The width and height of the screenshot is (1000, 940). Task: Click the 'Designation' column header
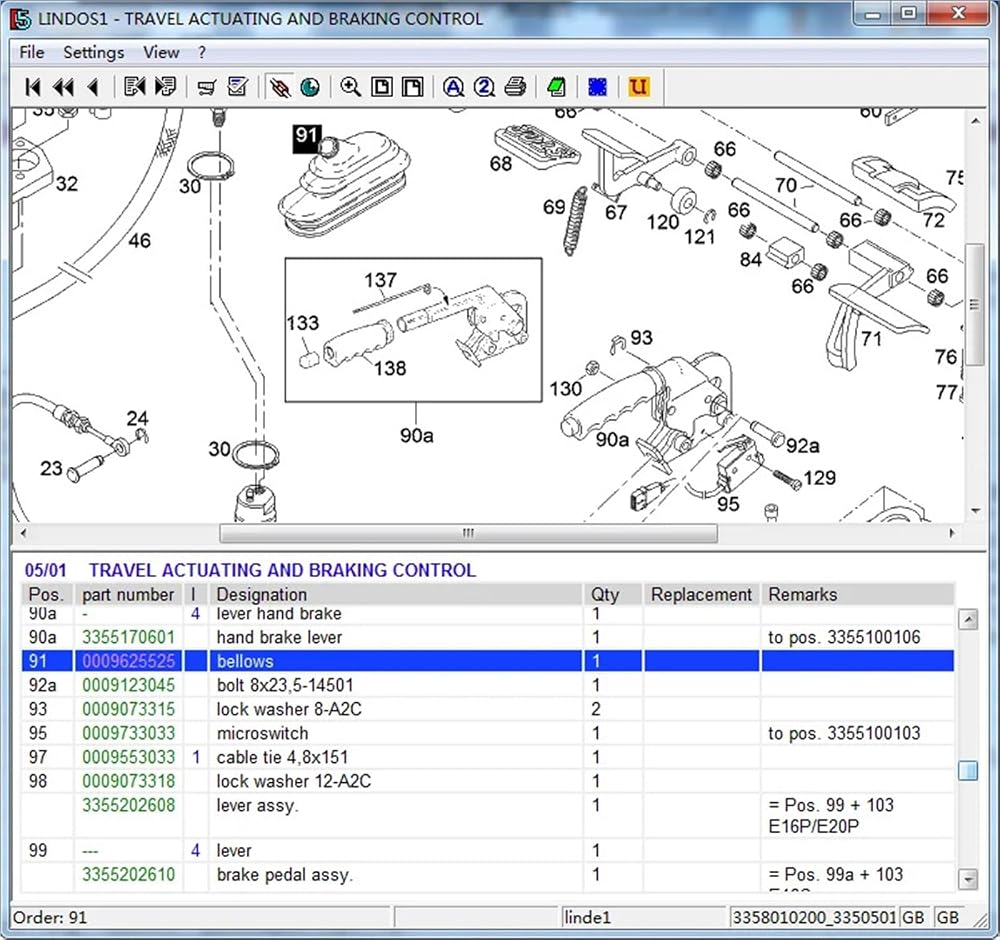tap(395, 594)
